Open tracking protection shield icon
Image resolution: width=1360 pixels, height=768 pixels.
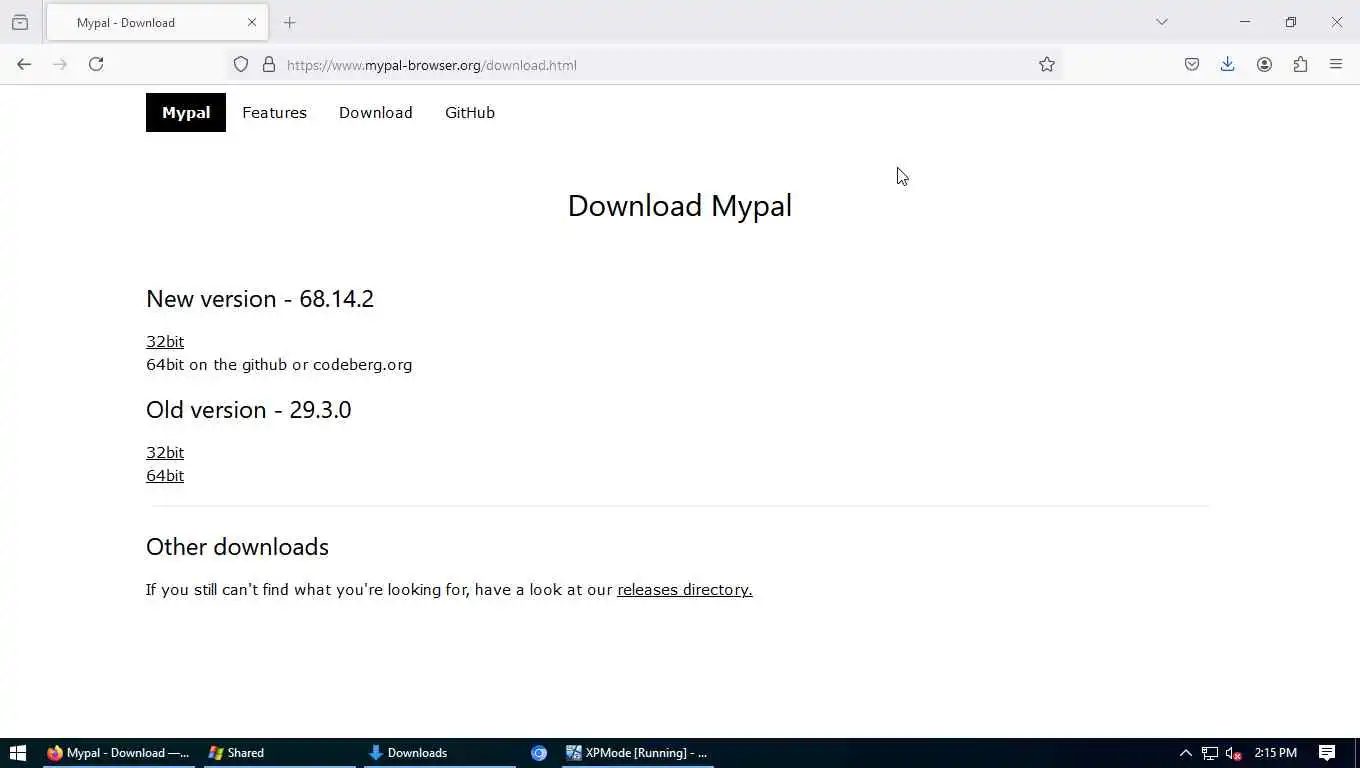[x=241, y=65]
